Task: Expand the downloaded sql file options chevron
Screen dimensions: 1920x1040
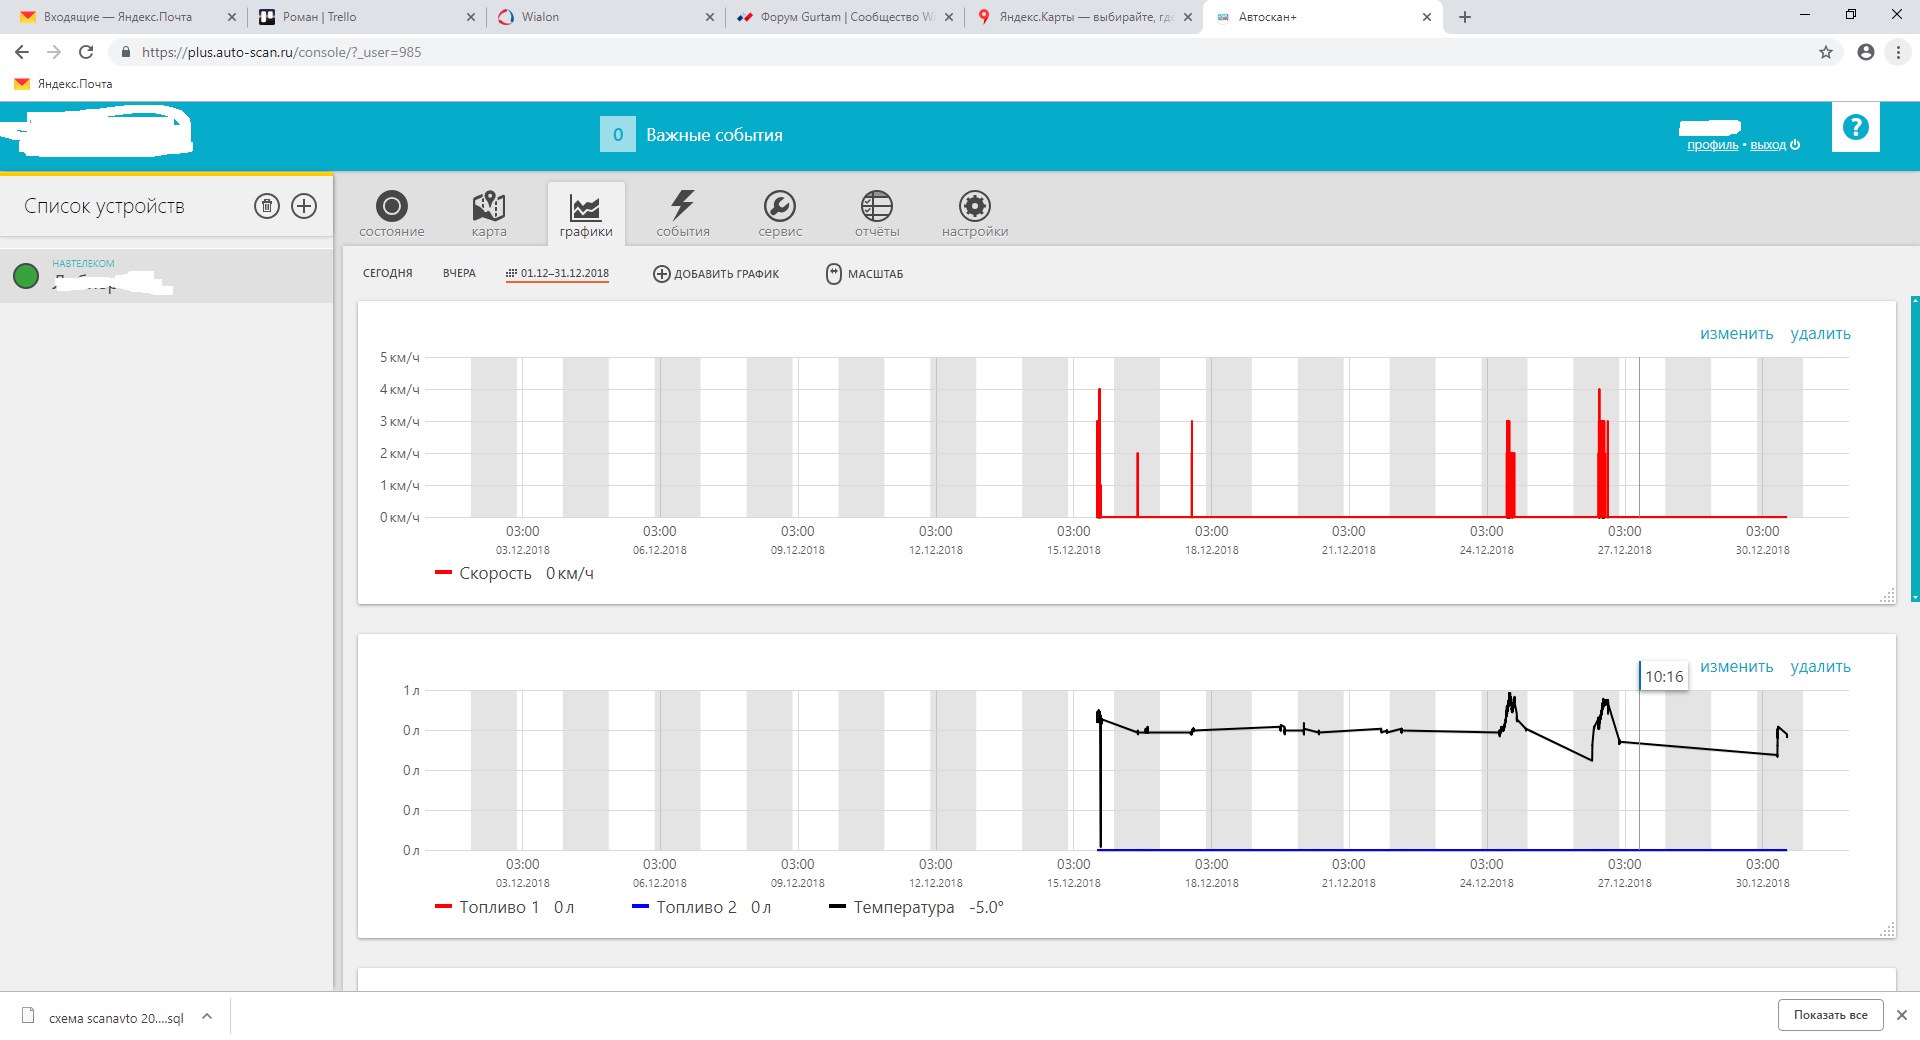Action: tap(207, 1016)
